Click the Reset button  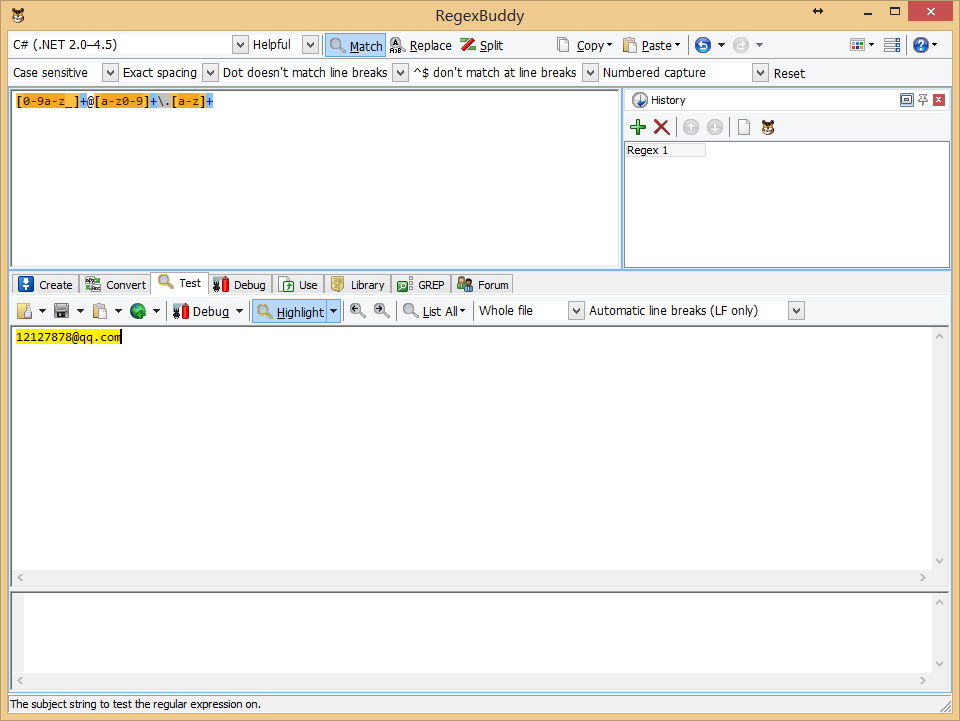tap(789, 73)
